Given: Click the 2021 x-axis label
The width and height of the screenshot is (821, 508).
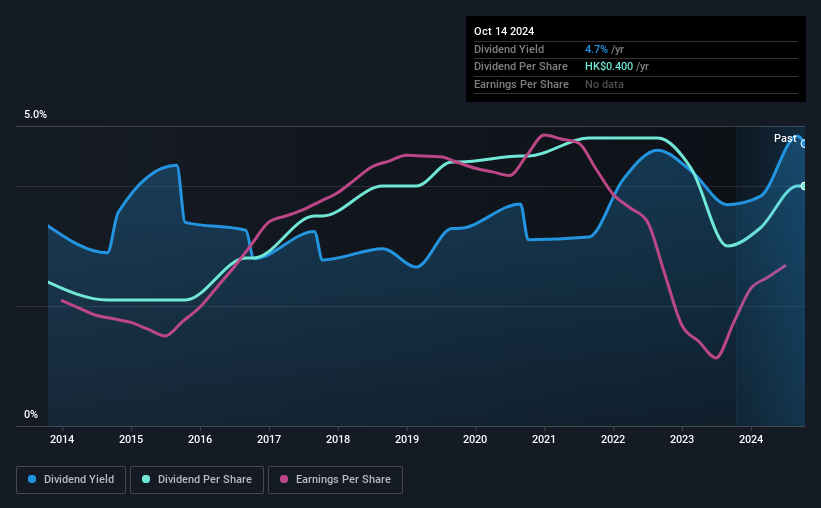Looking at the screenshot, I should [544, 439].
